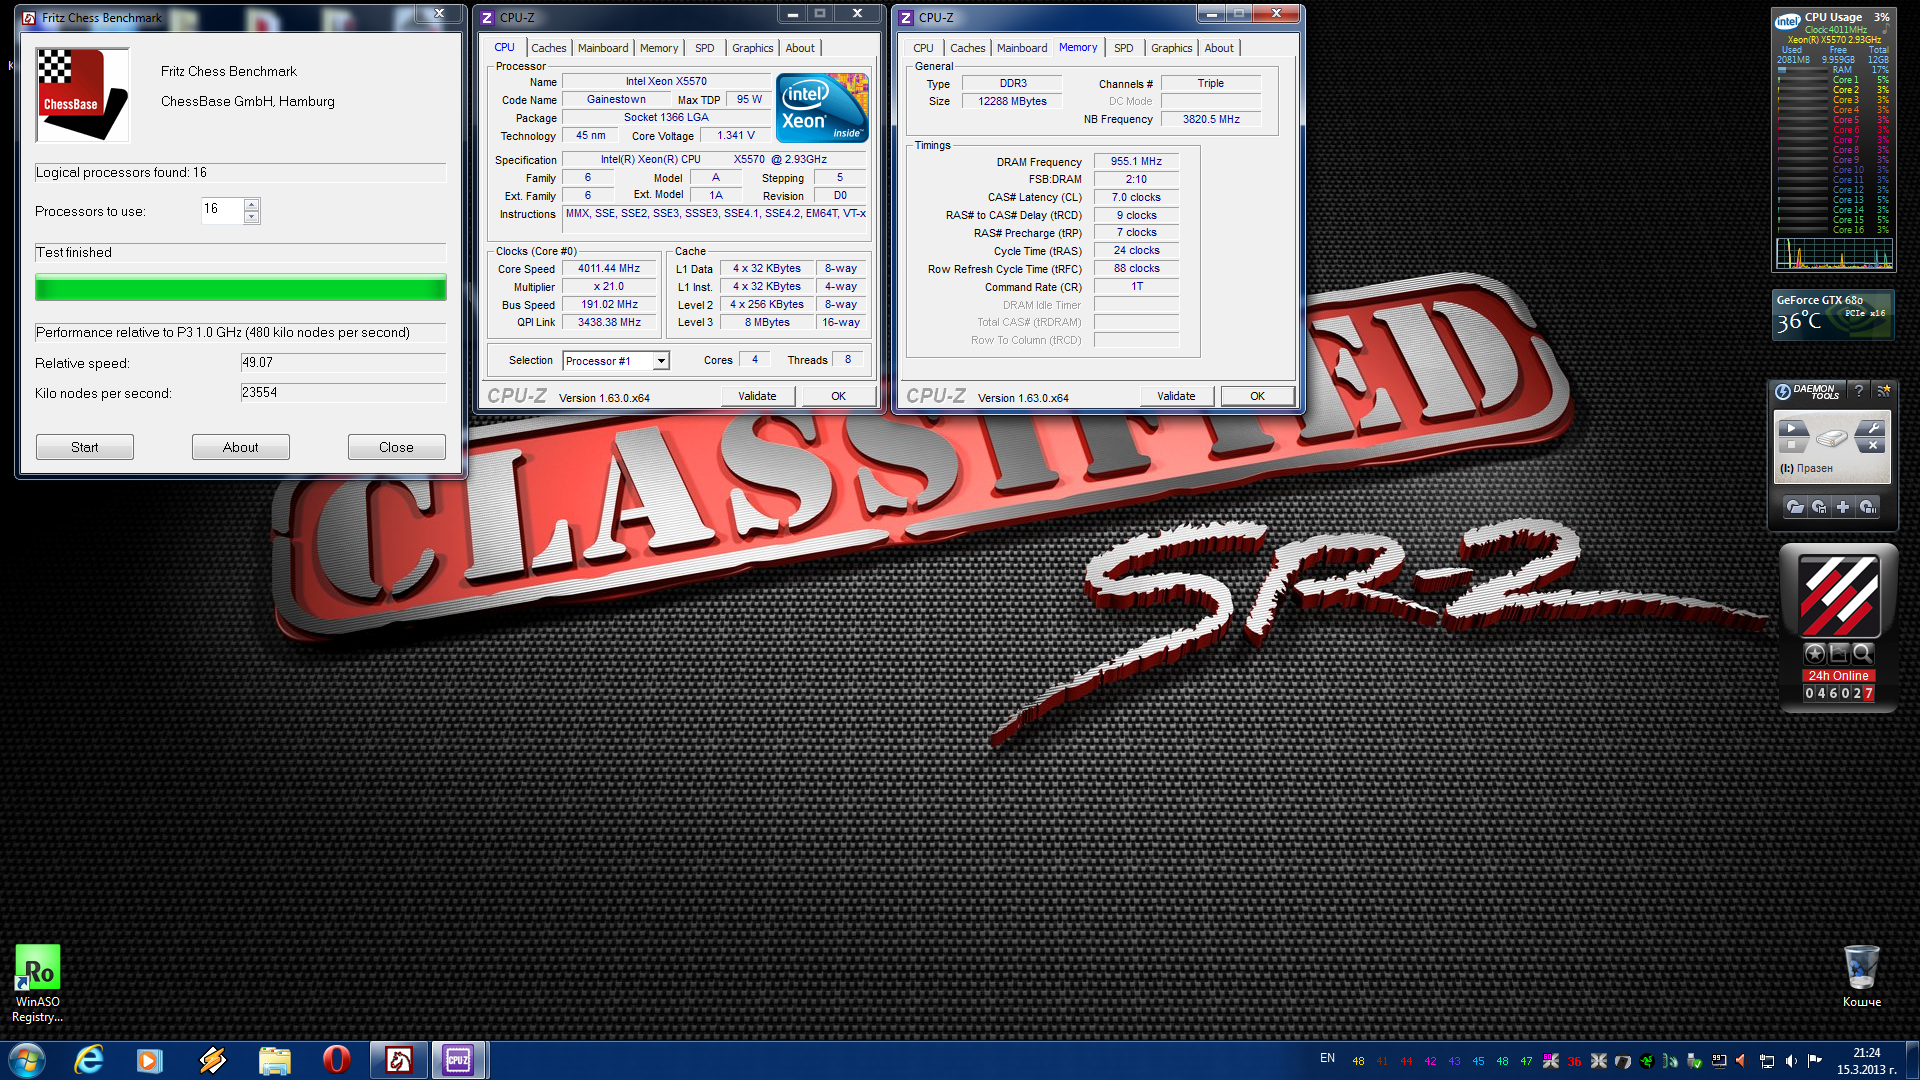Image resolution: width=1920 pixels, height=1080 pixels.
Task: Click the Daemon Tools stop/unmount button
Action: (x=1791, y=445)
